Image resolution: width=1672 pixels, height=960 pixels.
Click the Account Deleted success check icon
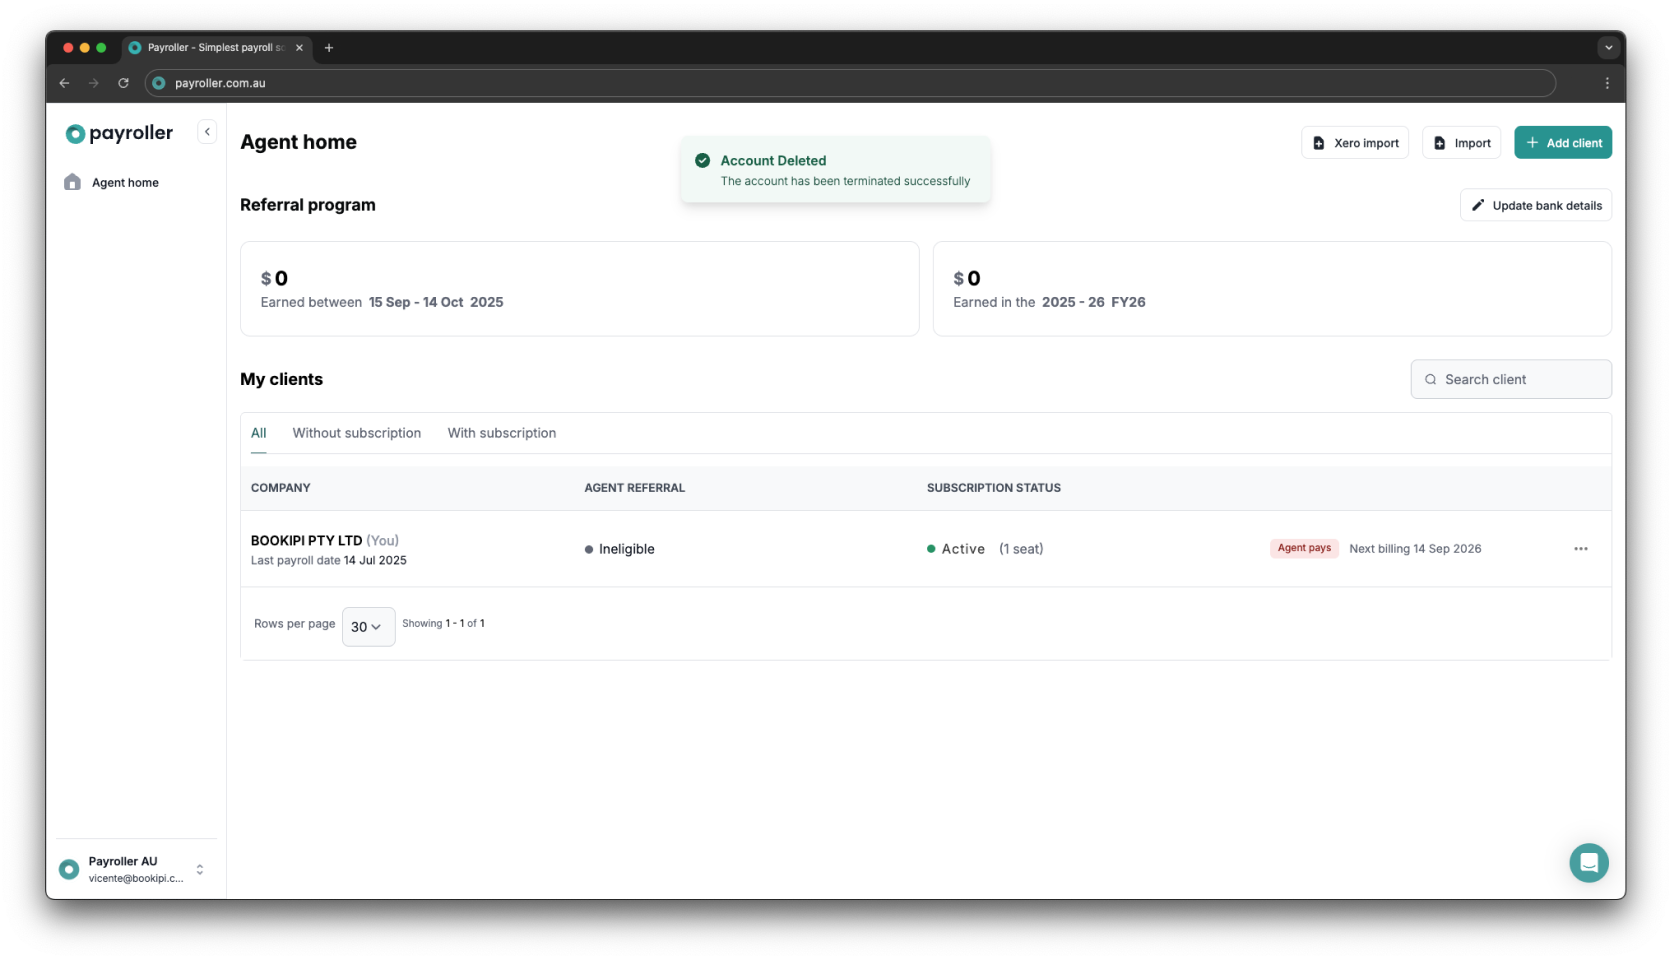pyautogui.click(x=703, y=161)
